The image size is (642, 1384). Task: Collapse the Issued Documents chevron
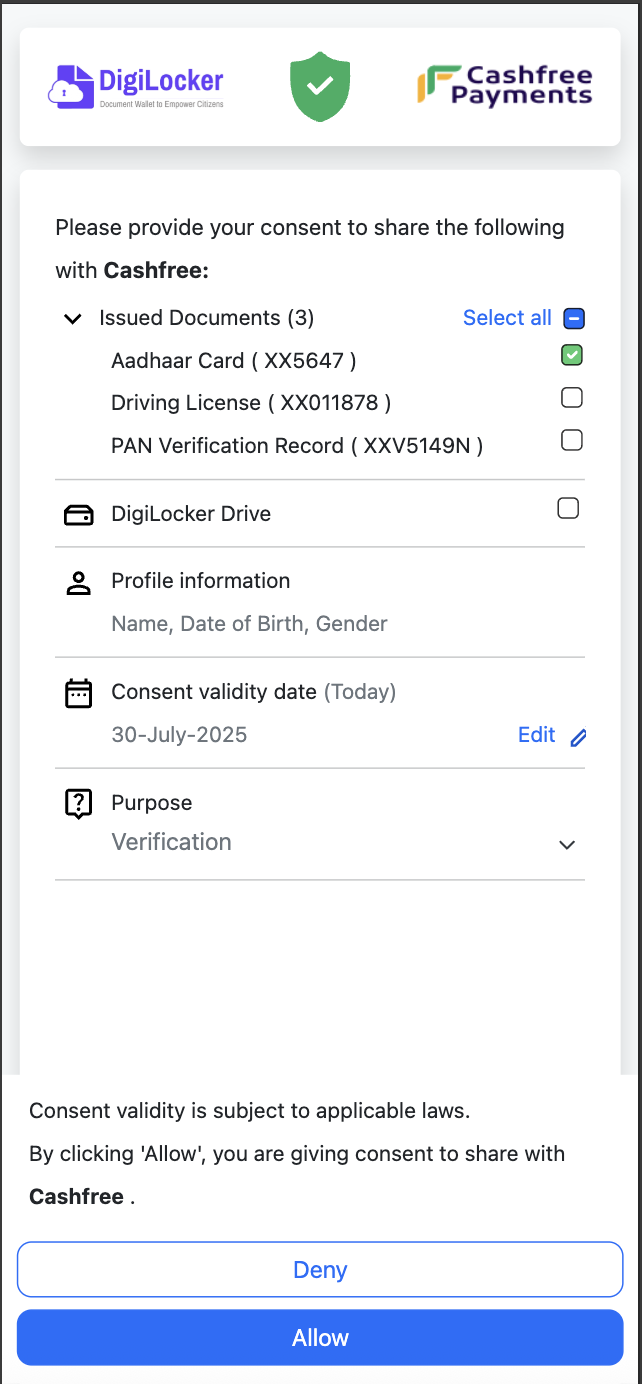tap(72, 319)
